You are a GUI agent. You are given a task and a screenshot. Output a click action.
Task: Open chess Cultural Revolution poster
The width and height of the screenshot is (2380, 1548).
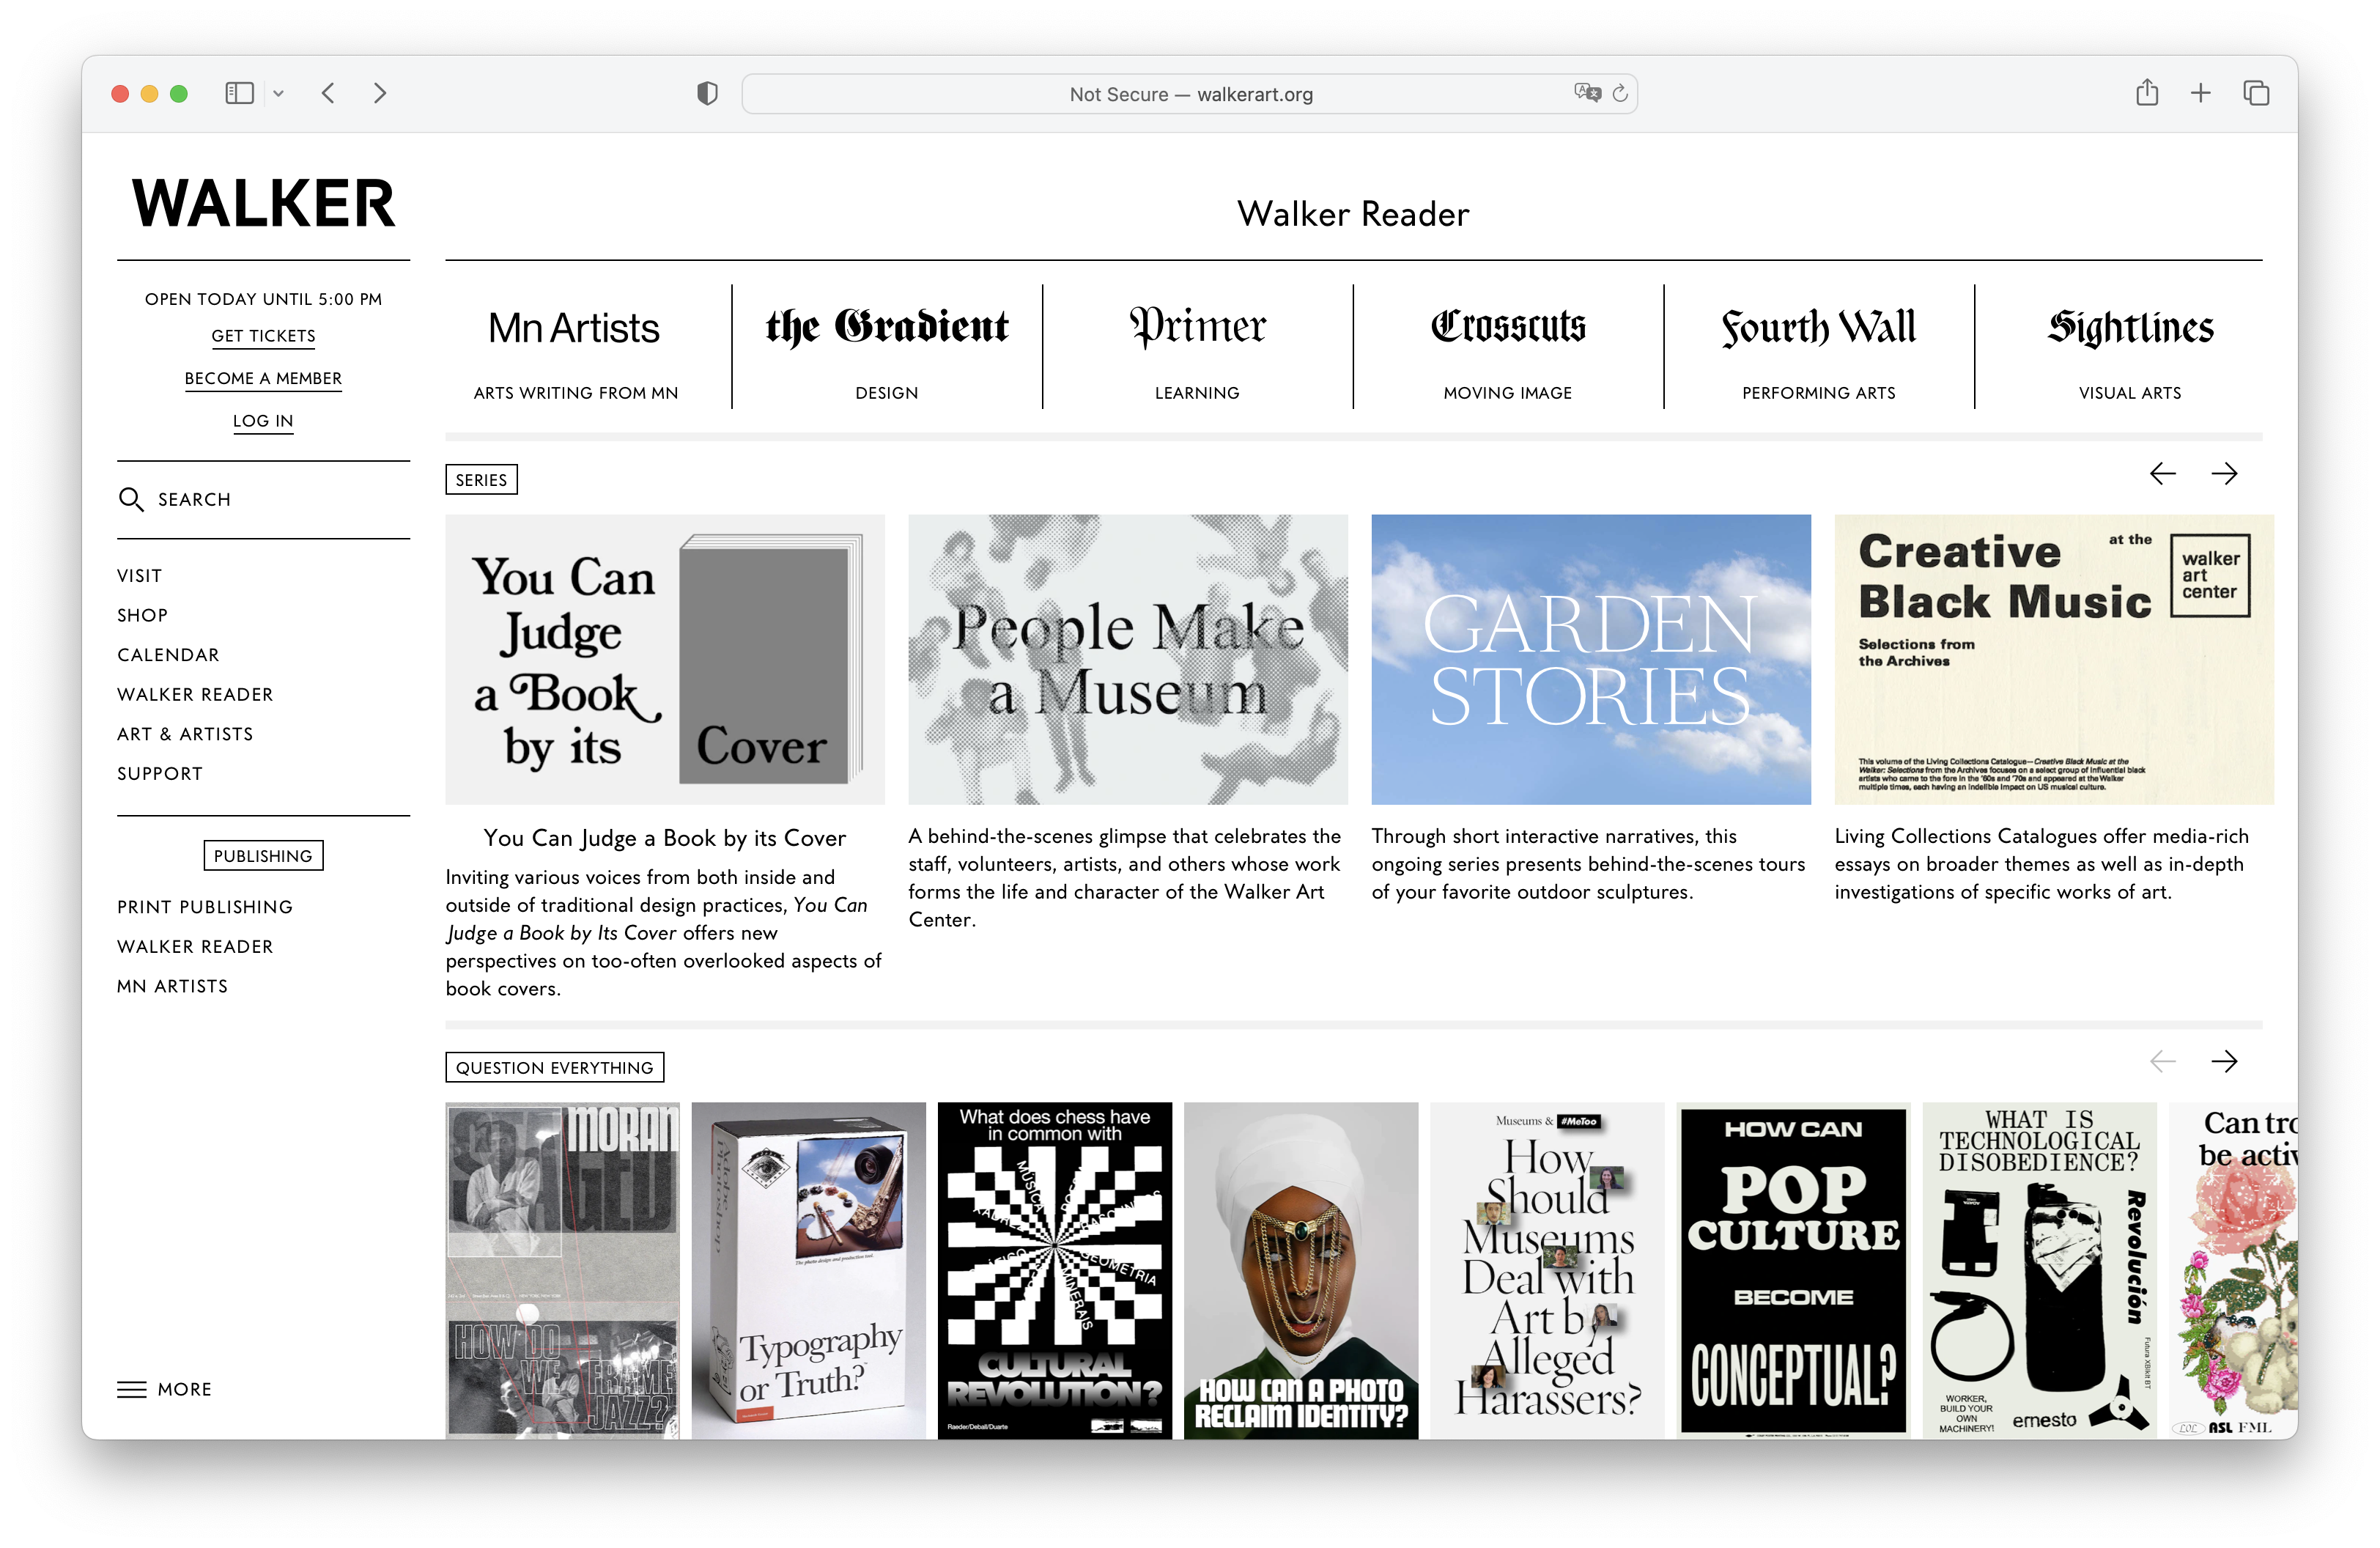tap(1055, 1270)
